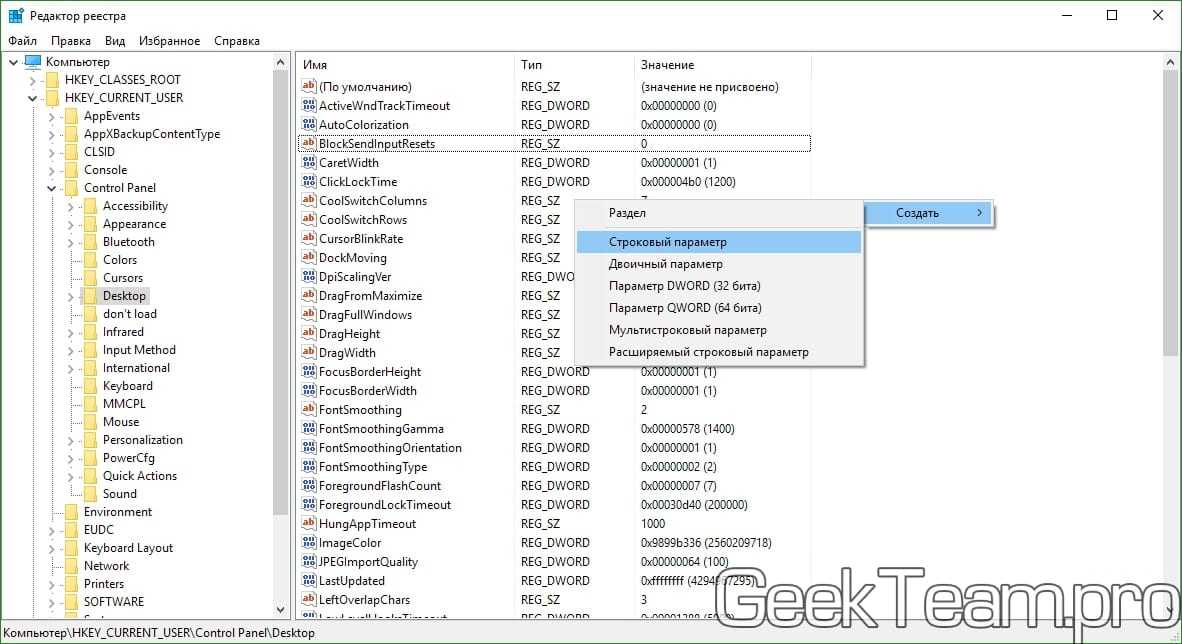Click the Создать context menu item
Image resolution: width=1182 pixels, height=644 pixels.
point(928,213)
